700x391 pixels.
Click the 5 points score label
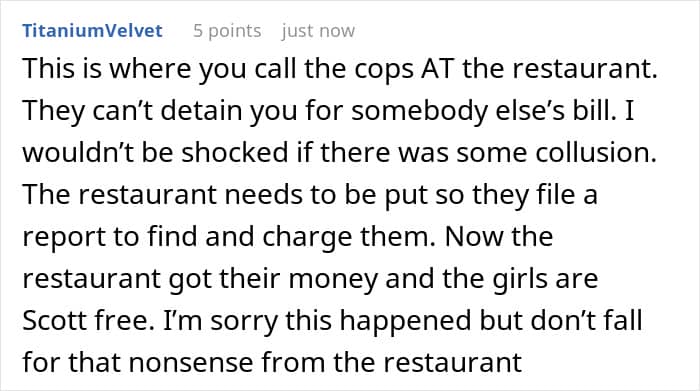[227, 31]
